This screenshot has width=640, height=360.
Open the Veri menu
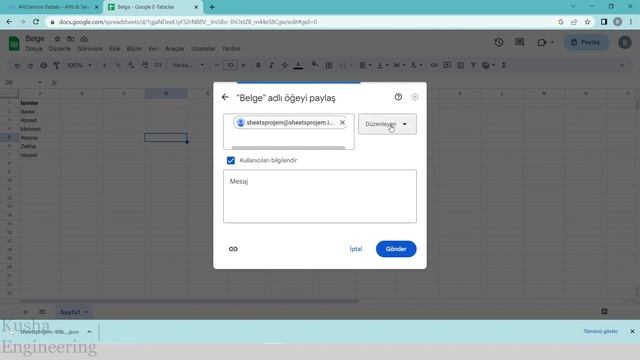(153, 49)
